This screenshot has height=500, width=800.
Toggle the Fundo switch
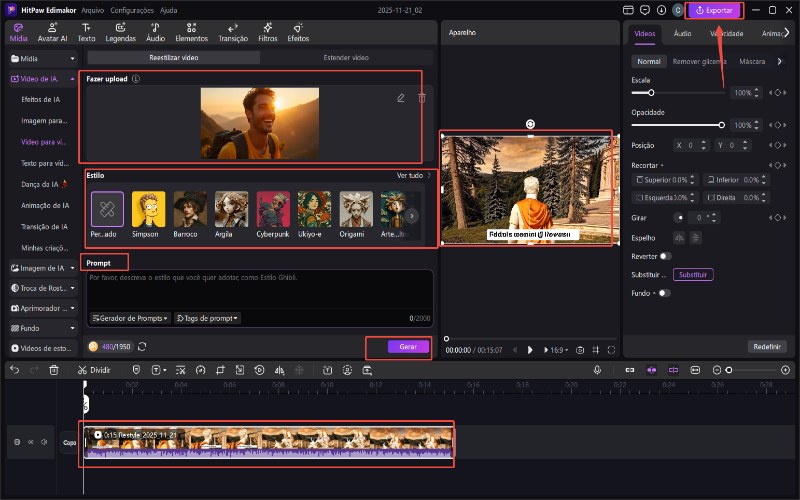coord(664,293)
